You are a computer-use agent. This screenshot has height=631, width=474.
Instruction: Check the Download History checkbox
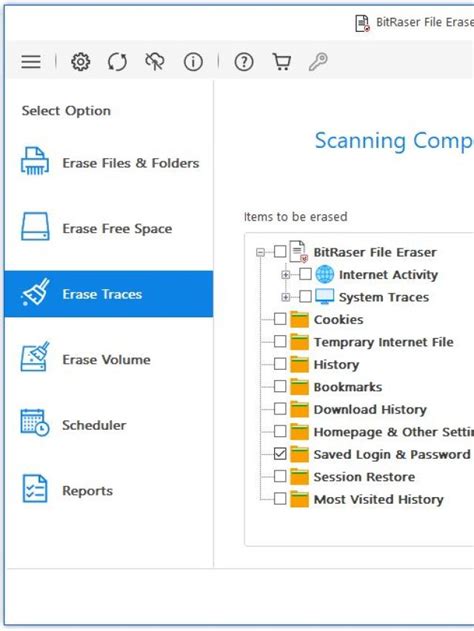tap(280, 409)
